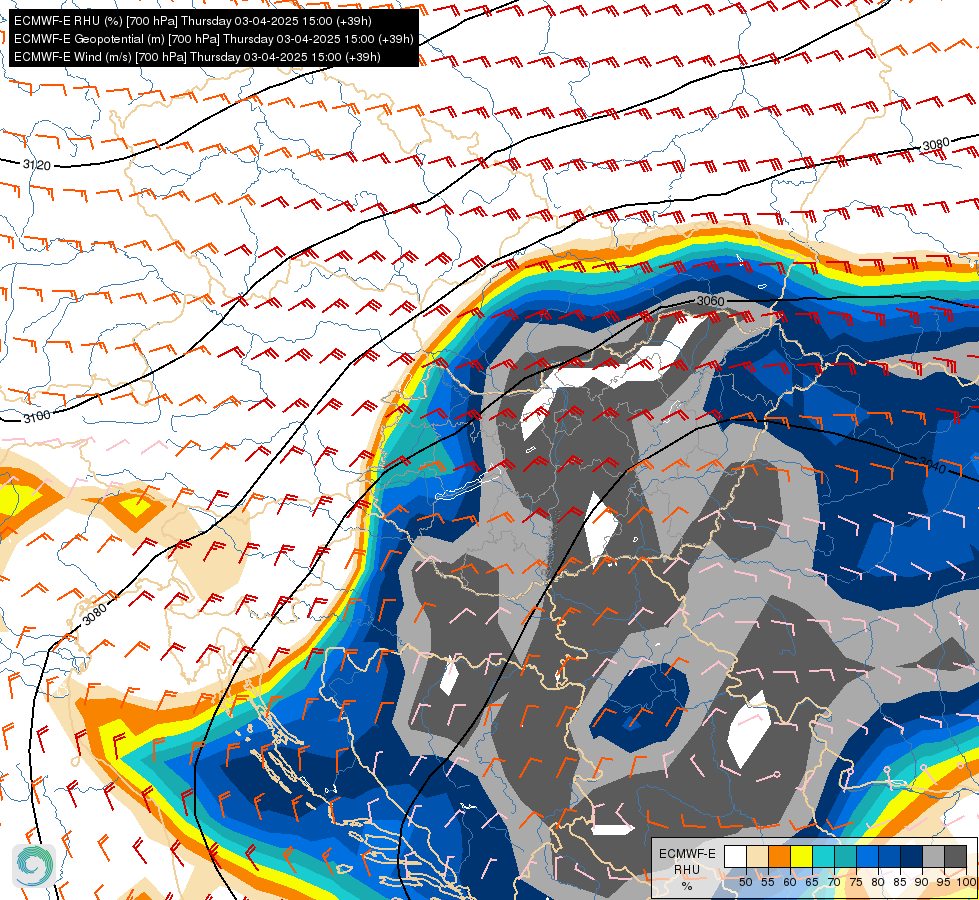Click the 3040 geopotential contour label
This screenshot has width=979, height=900.
(x=932, y=465)
